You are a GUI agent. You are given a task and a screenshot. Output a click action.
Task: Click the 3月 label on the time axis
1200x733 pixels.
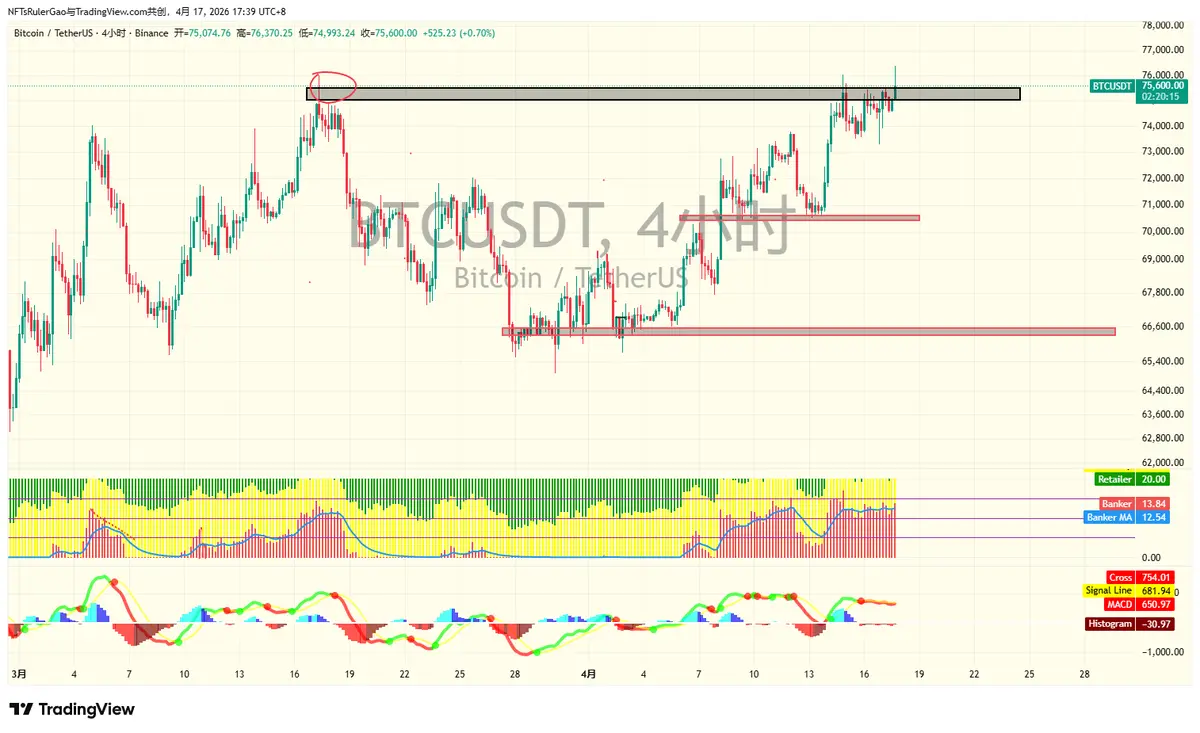(x=17, y=675)
